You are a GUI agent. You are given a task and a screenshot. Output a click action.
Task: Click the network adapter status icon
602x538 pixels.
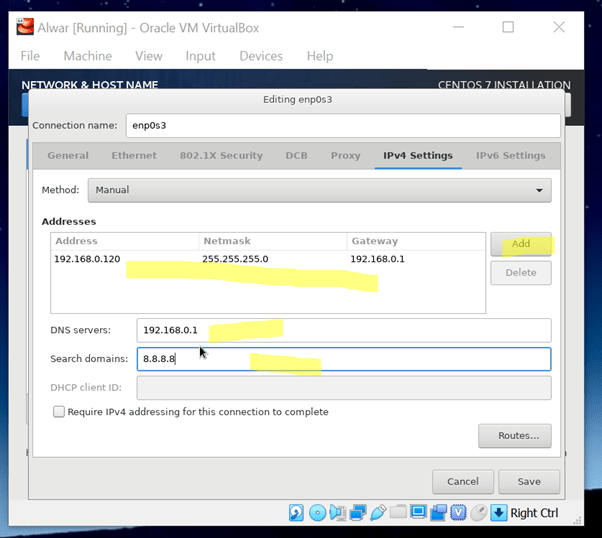[359, 513]
